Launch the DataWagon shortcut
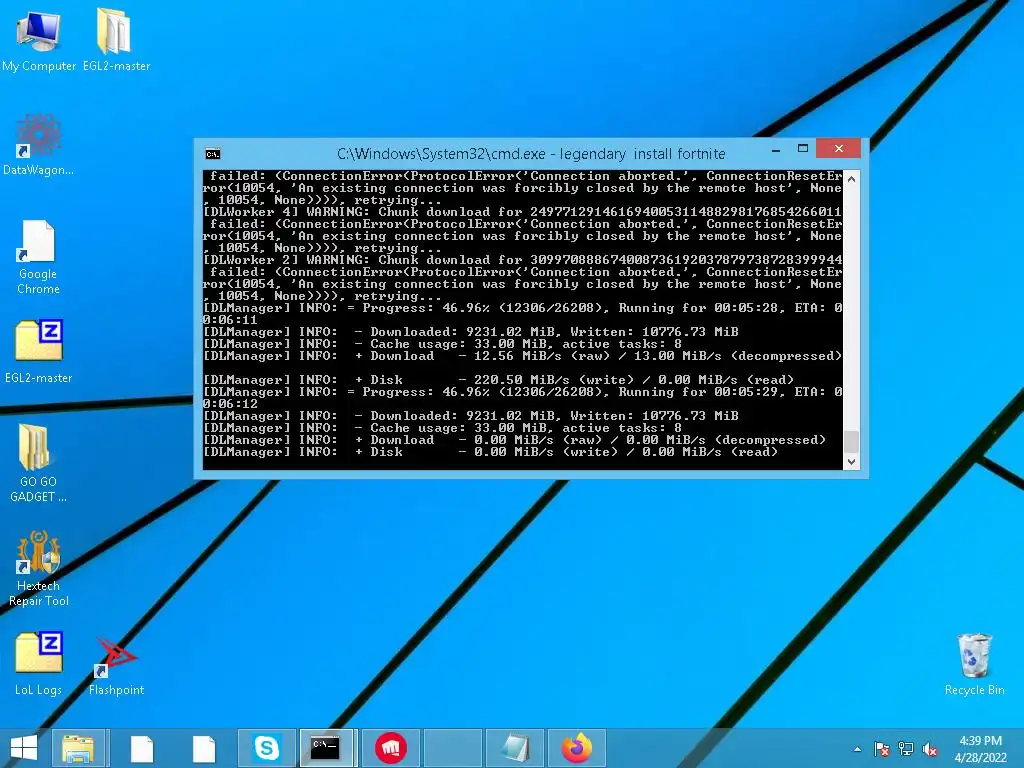This screenshot has height=768, width=1024. [x=38, y=145]
